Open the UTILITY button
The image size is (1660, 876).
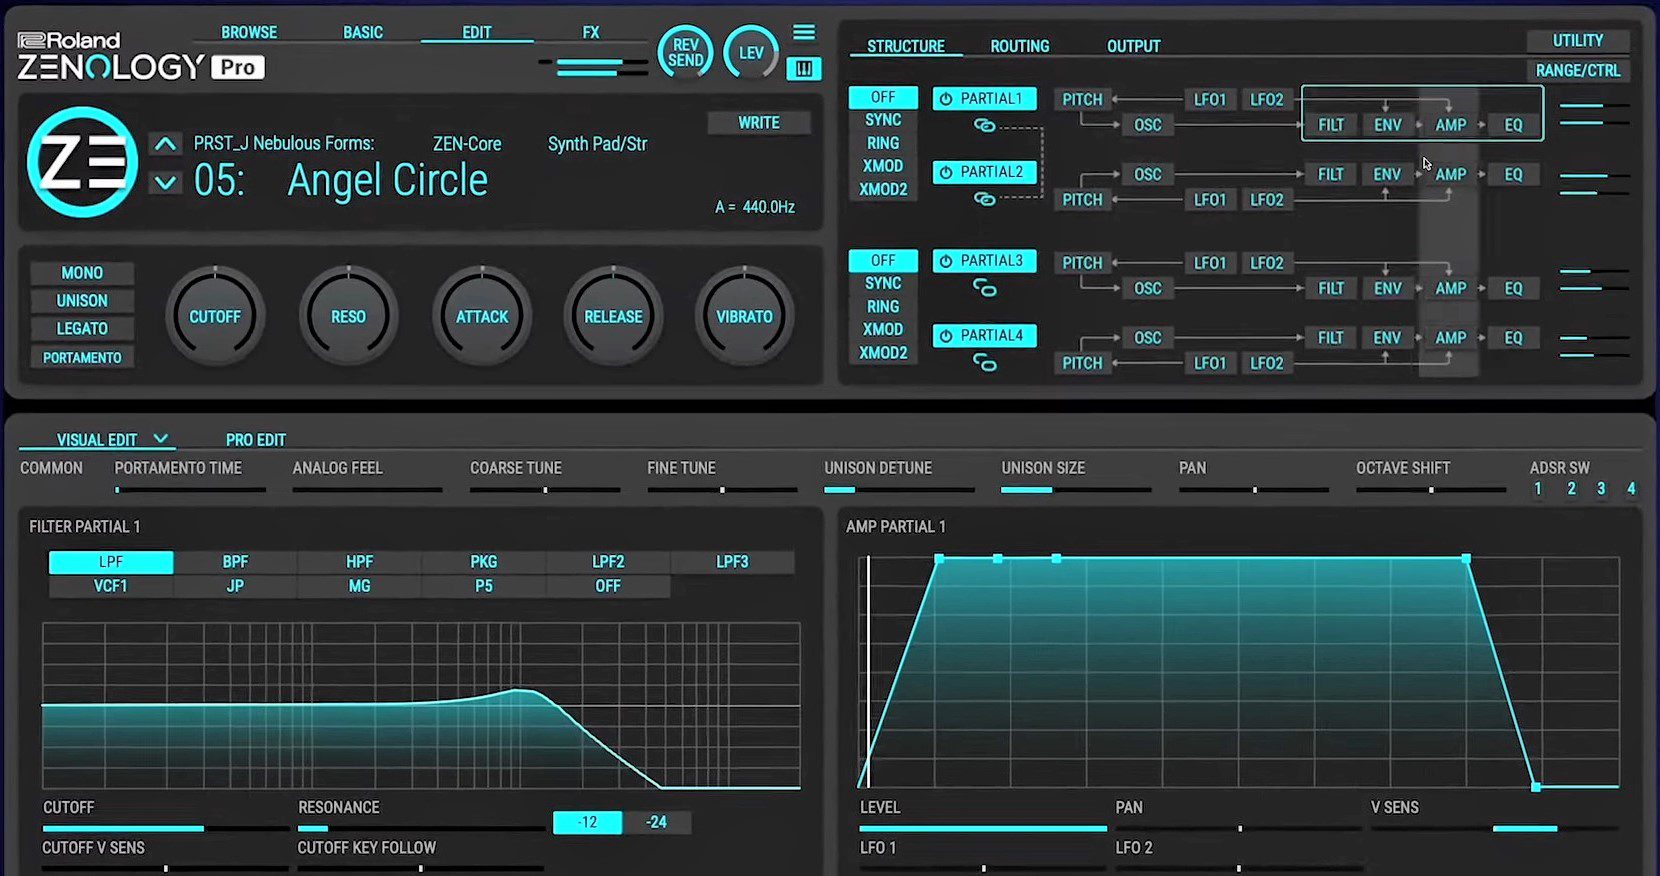click(x=1577, y=41)
